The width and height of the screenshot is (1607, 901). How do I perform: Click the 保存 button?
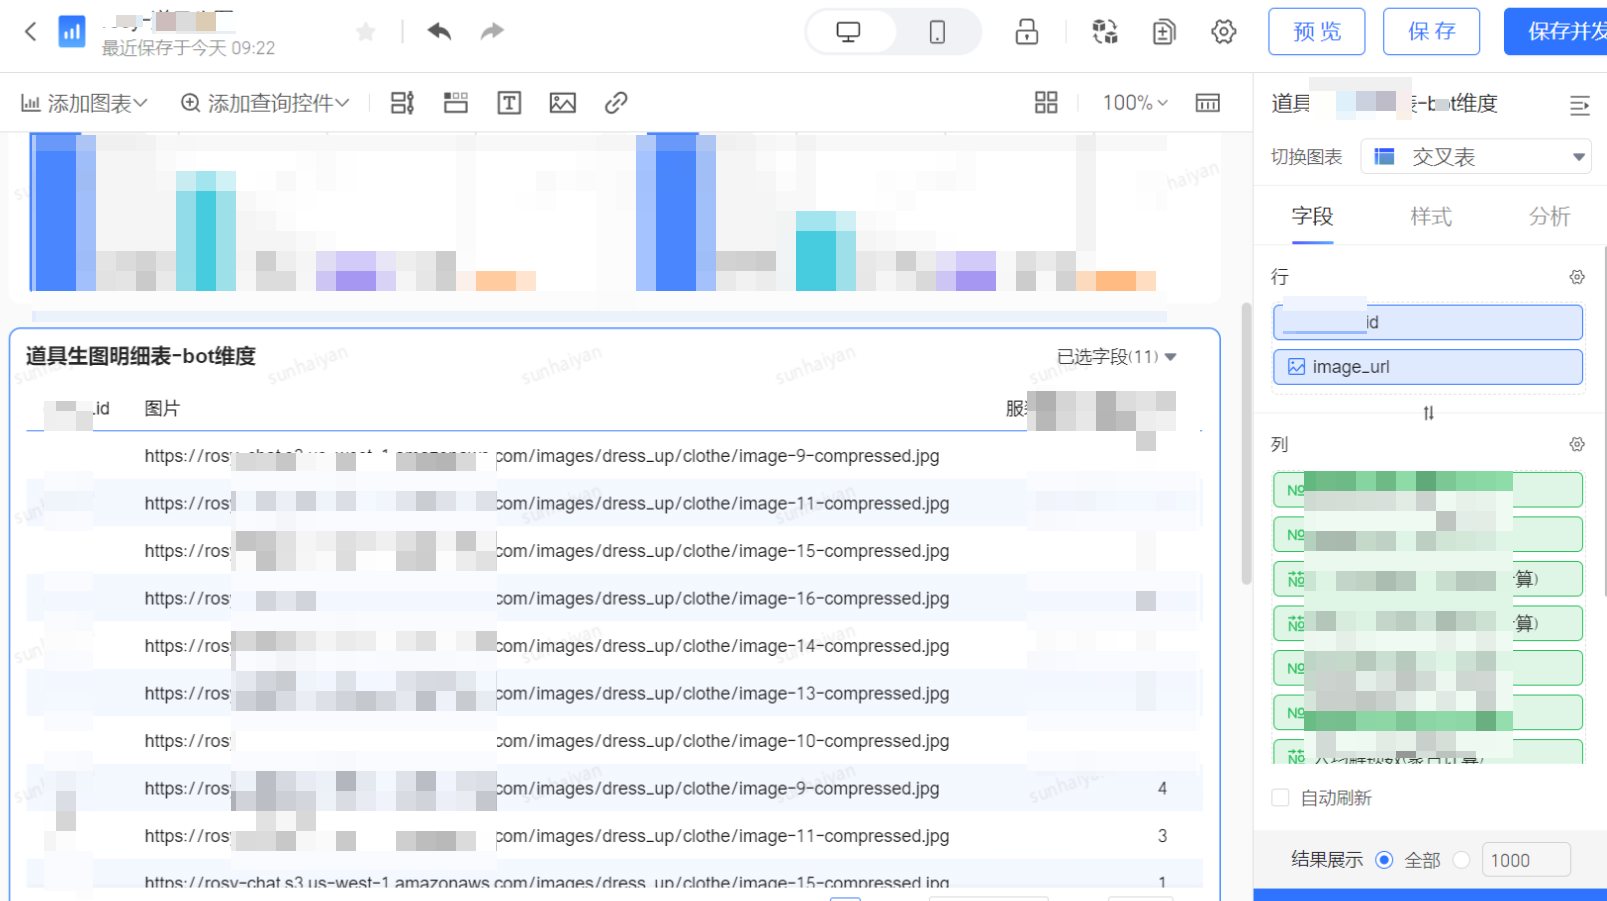pyautogui.click(x=1431, y=32)
